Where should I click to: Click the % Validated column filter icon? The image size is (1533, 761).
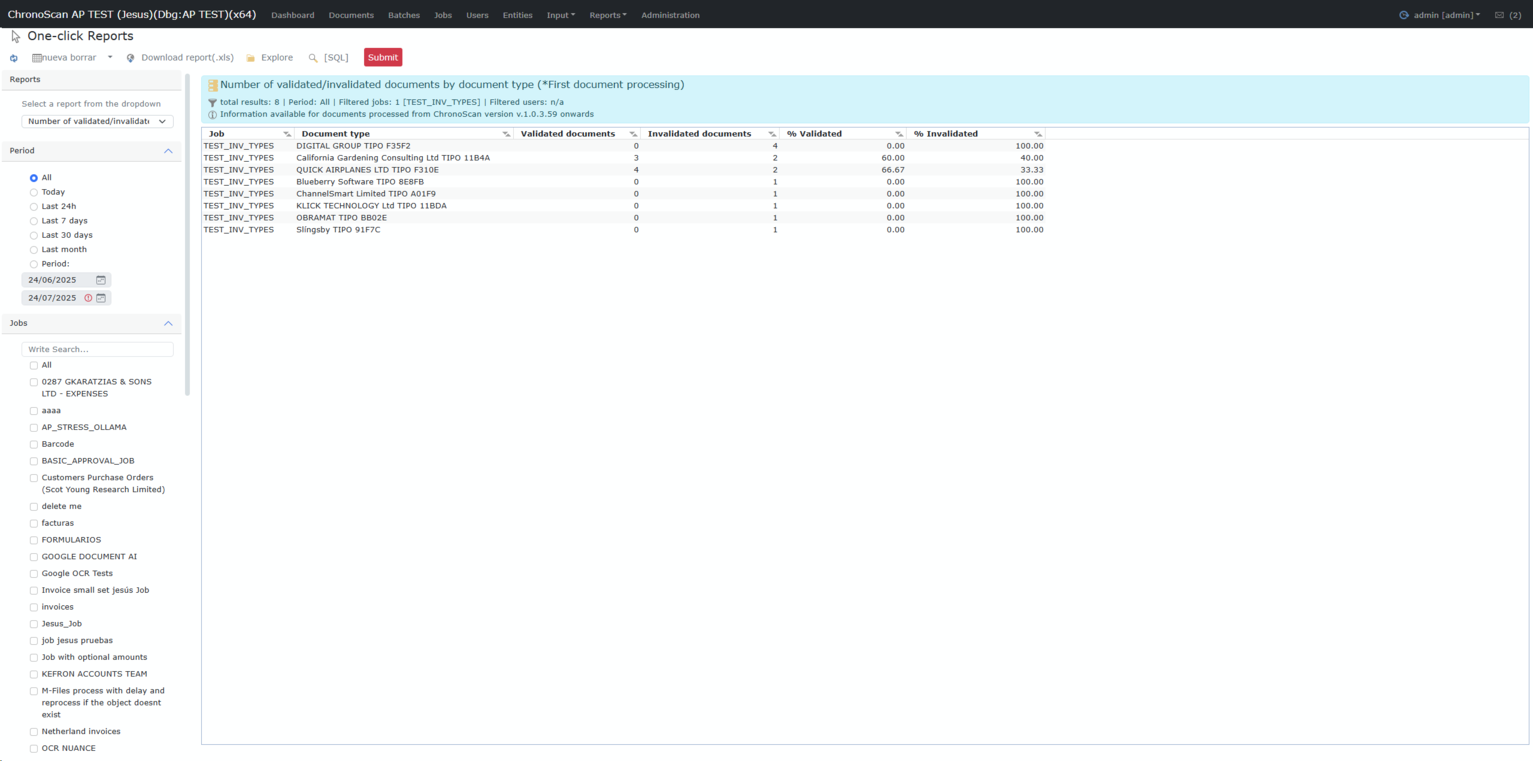point(898,134)
